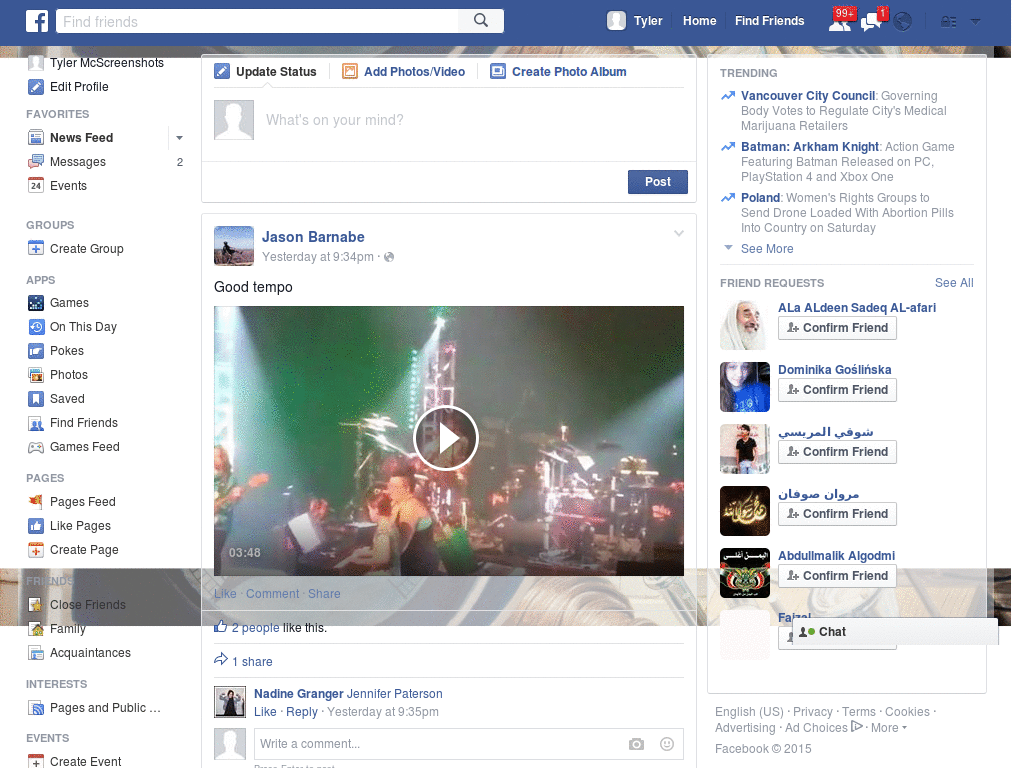The width and height of the screenshot is (1024, 768).
Task: Click the Create Page icon
Action: point(36,551)
